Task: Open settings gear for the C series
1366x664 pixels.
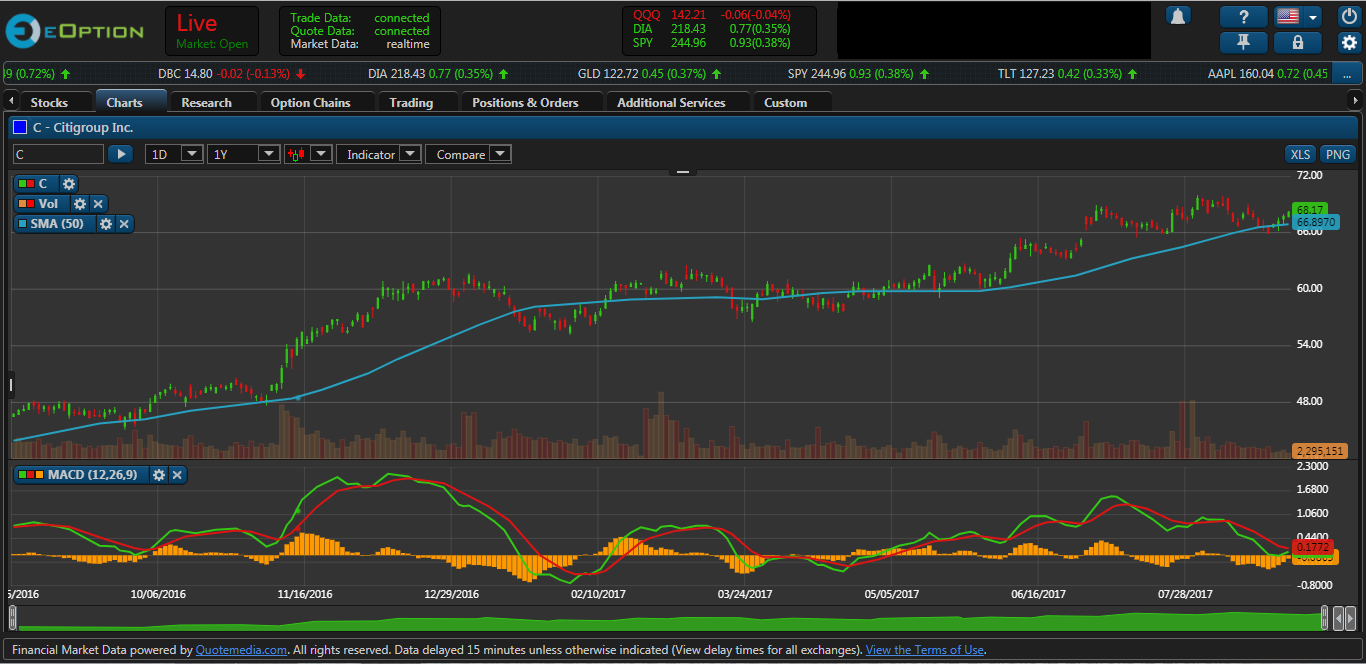Action: click(x=68, y=184)
